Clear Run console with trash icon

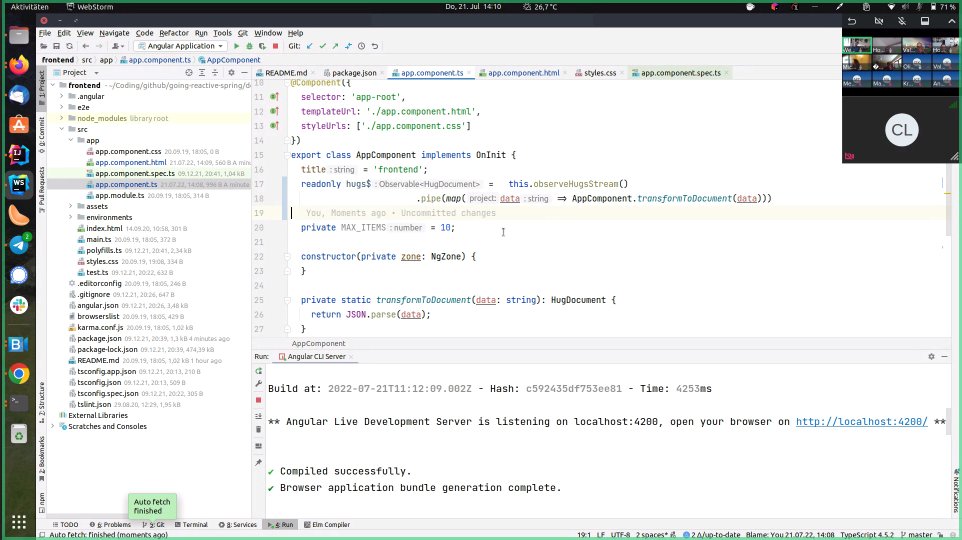click(x=258, y=430)
